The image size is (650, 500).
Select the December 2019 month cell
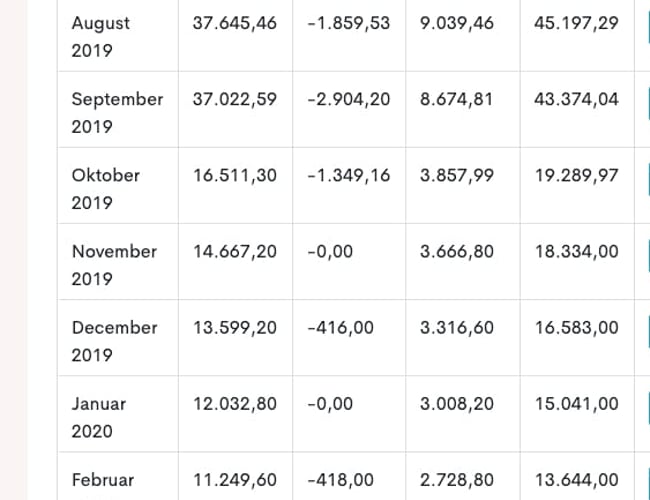click(114, 340)
